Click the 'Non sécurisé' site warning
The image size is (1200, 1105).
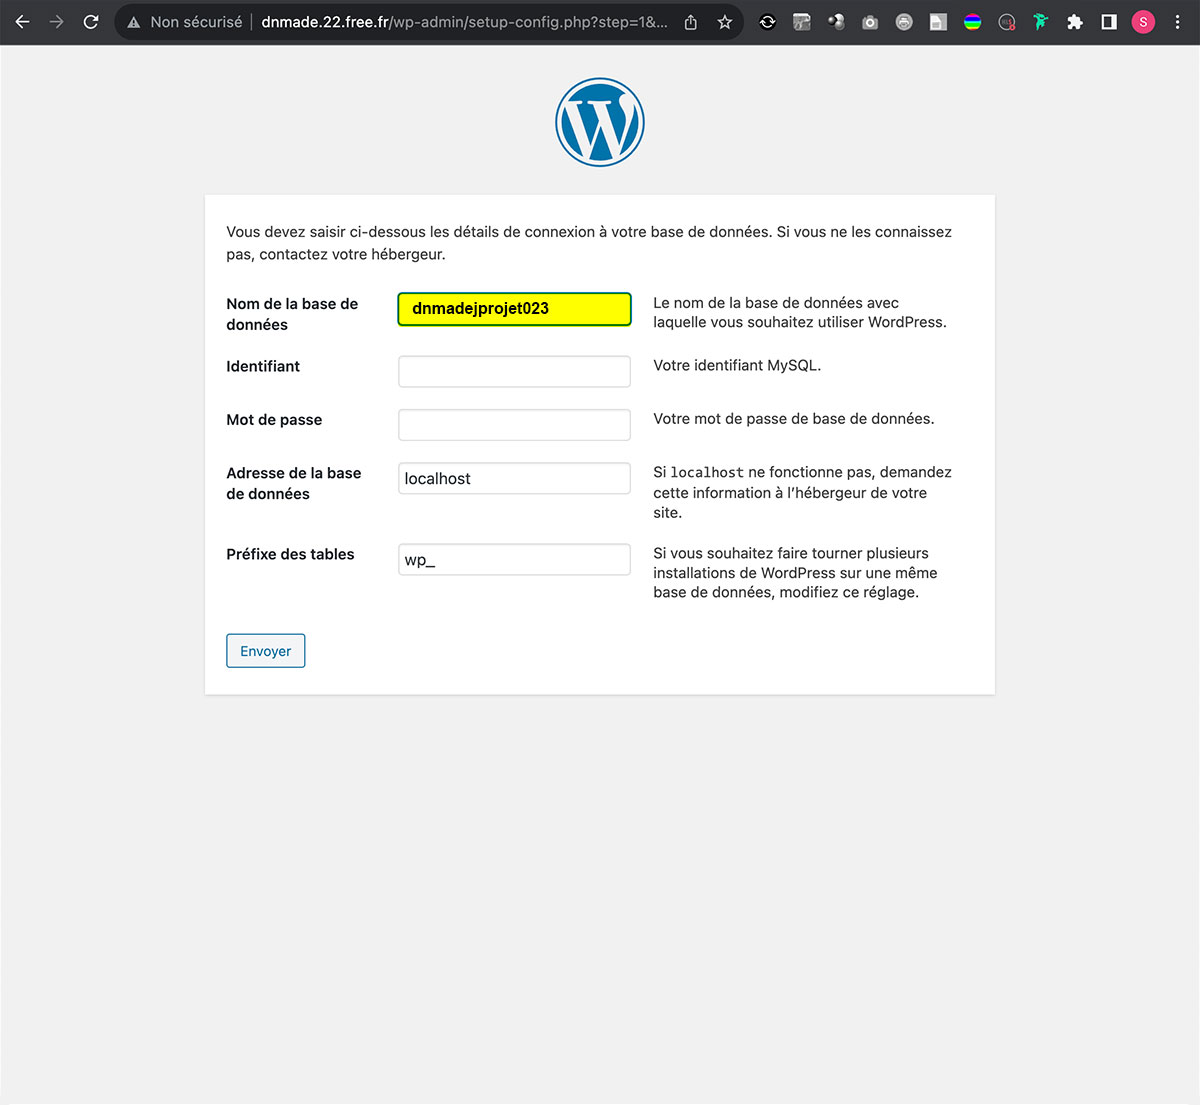tap(185, 22)
